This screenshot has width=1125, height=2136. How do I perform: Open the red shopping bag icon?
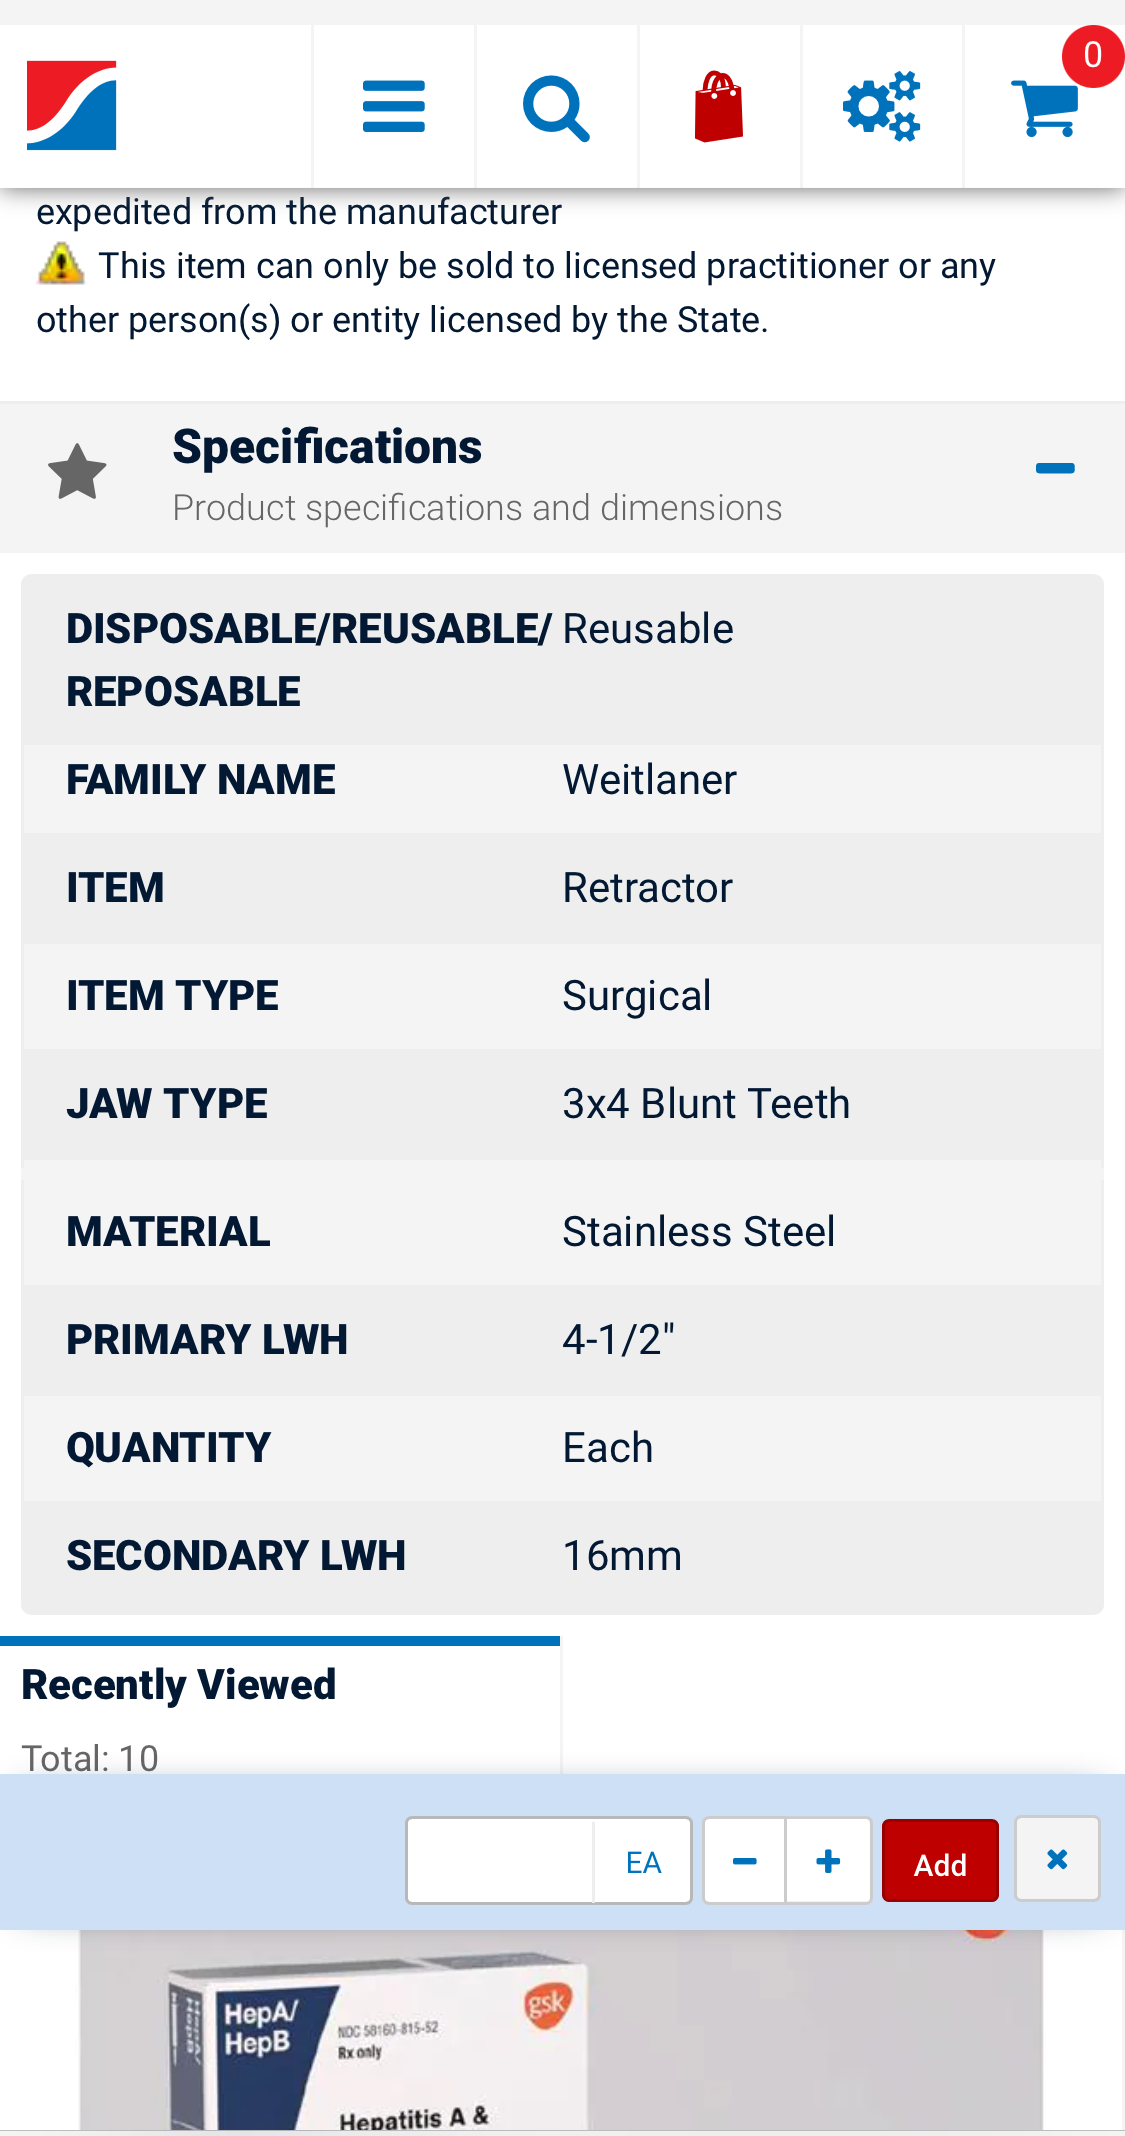click(x=719, y=104)
